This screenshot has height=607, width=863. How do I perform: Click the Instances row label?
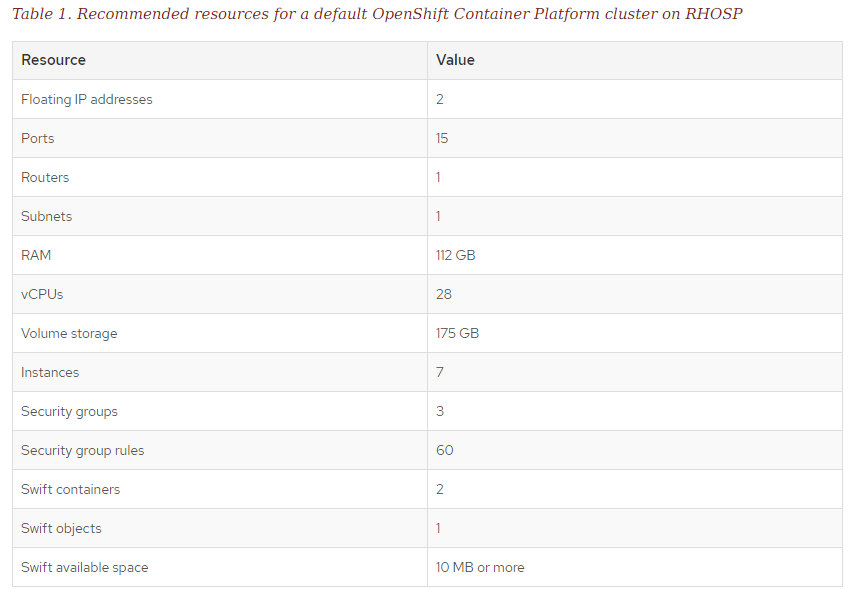(50, 372)
